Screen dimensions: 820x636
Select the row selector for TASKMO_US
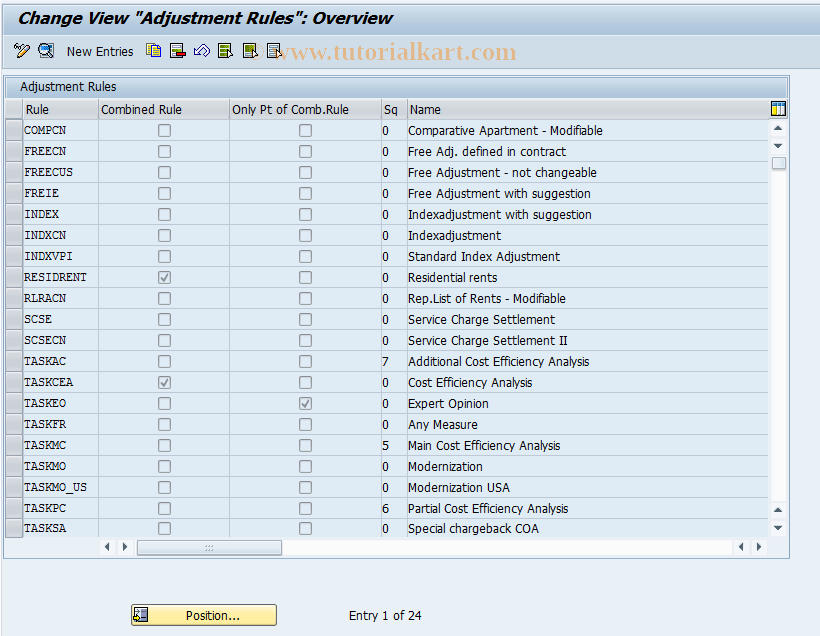tap(14, 487)
